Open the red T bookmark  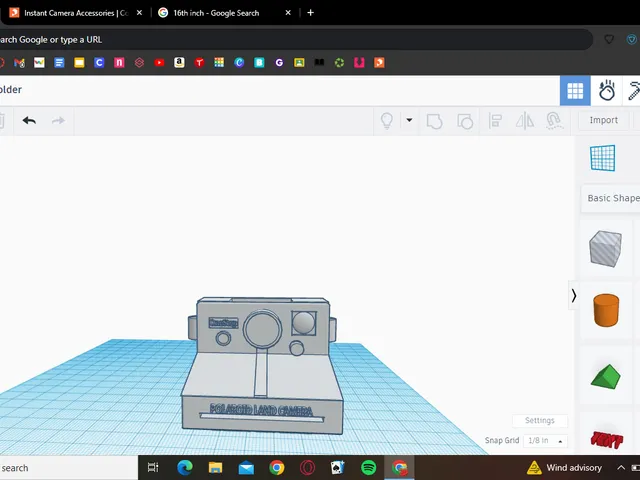pos(199,62)
